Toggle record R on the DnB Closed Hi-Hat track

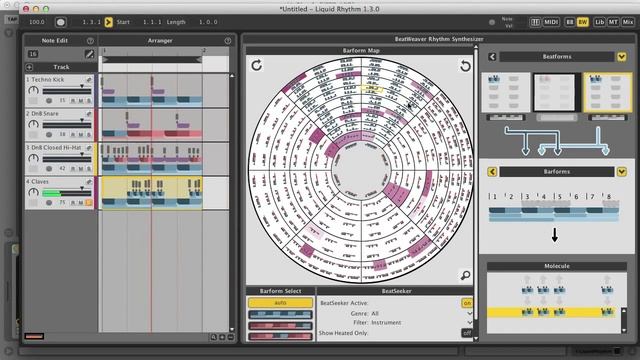pos(73,169)
